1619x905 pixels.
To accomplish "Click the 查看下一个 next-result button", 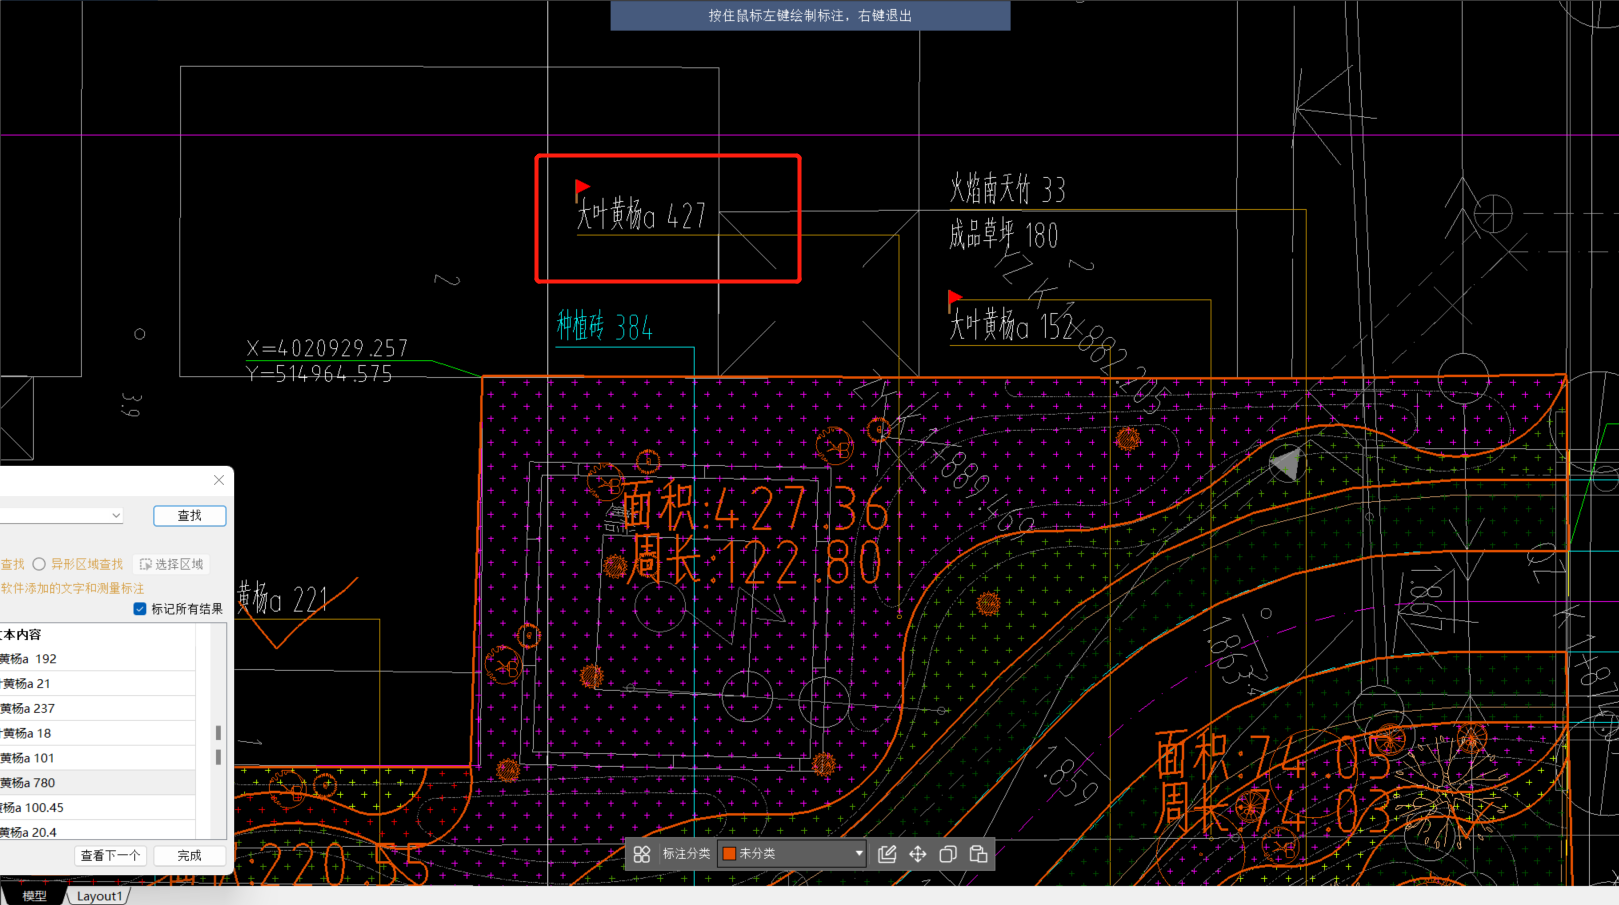I will pos(110,855).
